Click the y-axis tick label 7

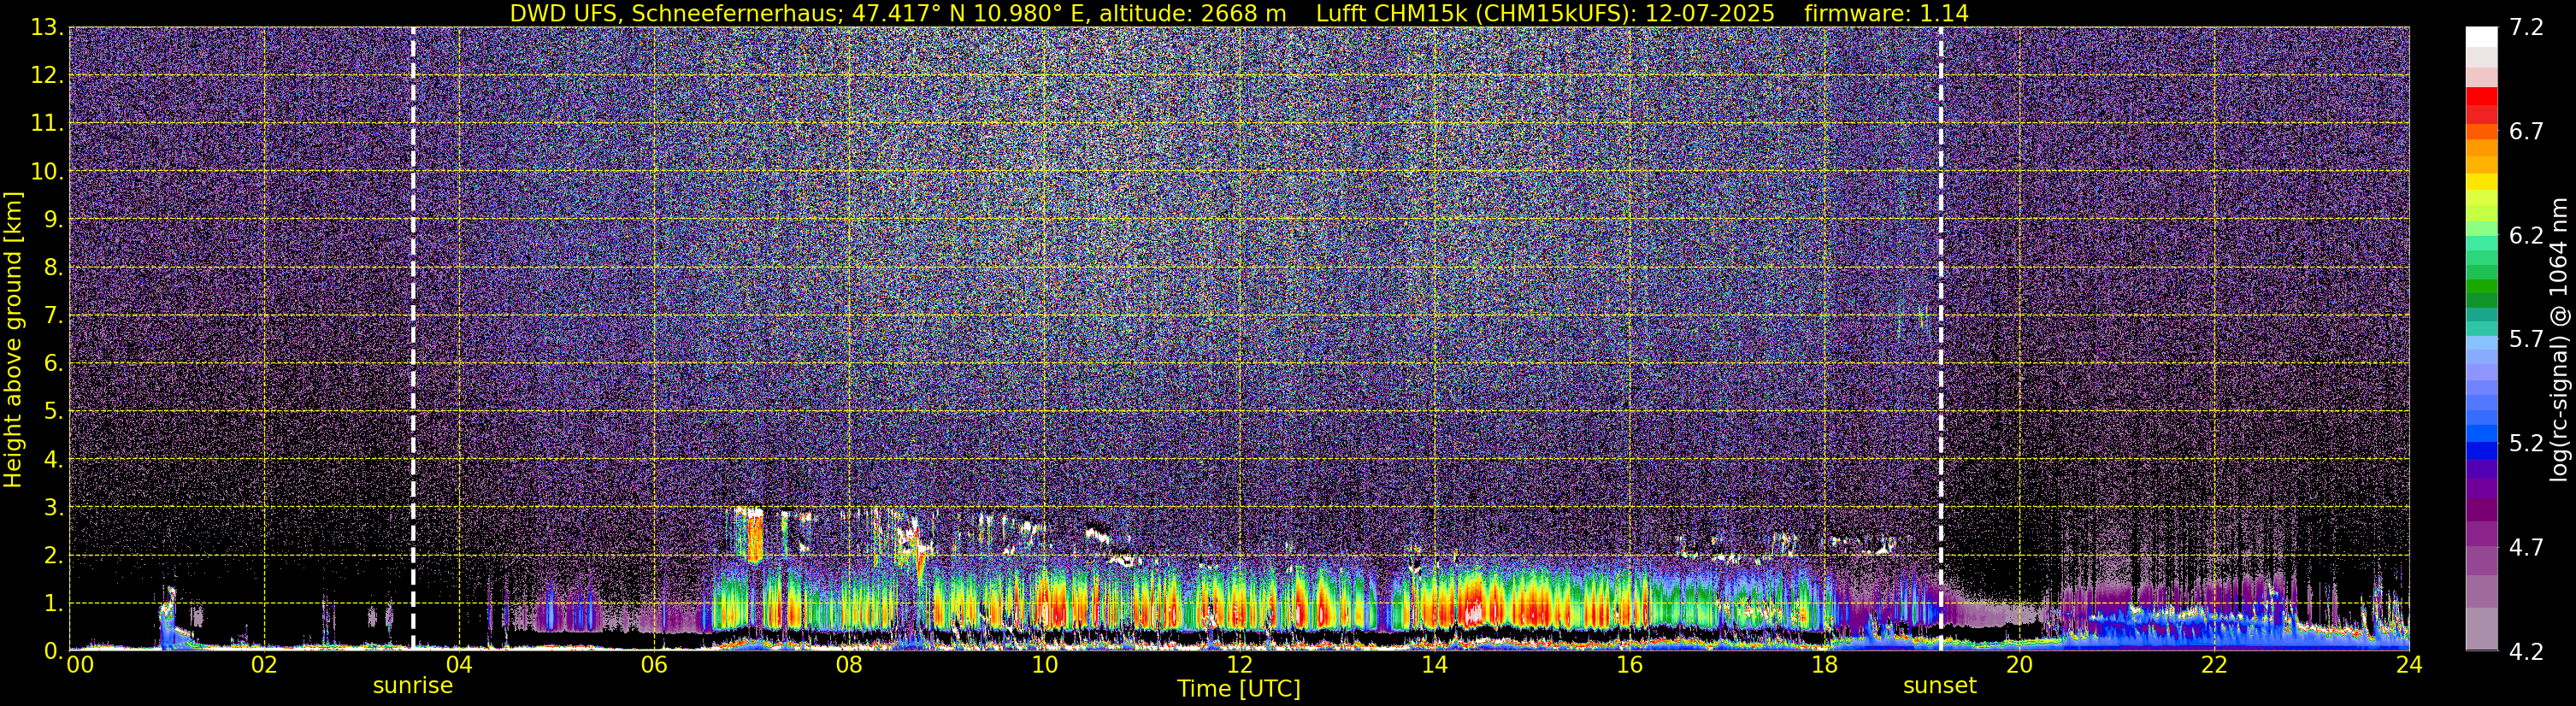(54, 316)
